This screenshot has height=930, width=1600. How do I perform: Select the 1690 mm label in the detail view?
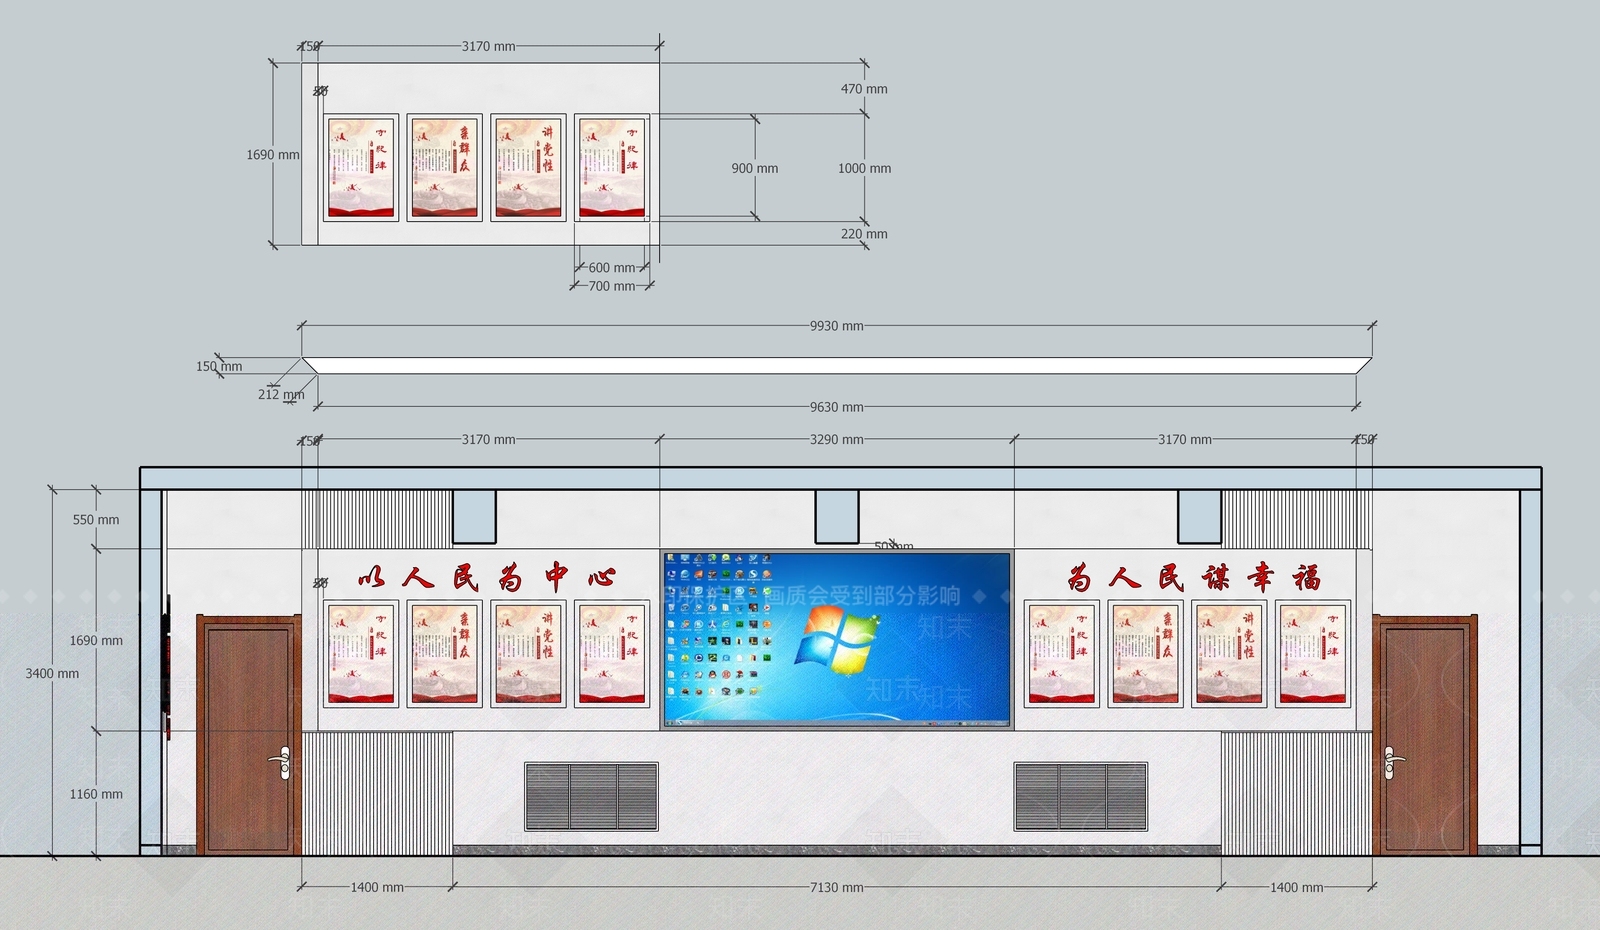(x=273, y=155)
